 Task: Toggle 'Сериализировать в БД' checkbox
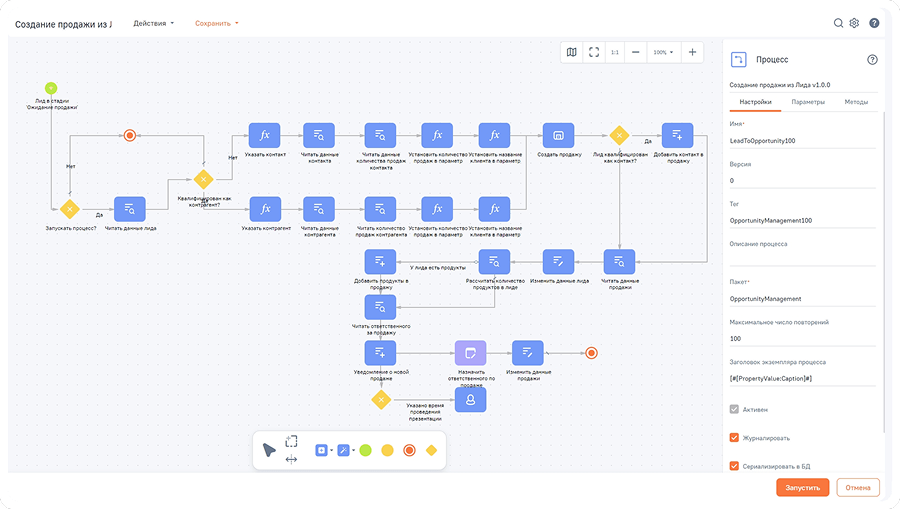734,465
